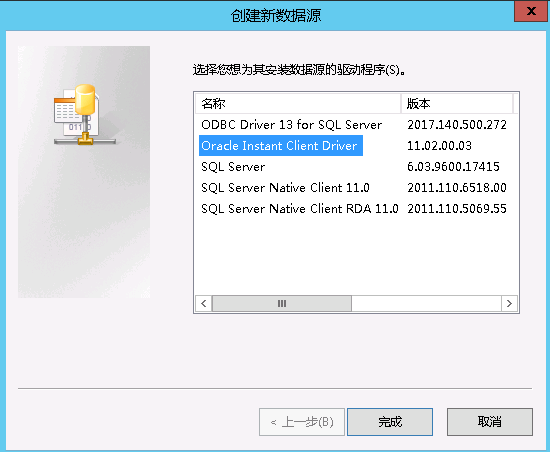
Task: Select the plain SQL Server driver
Action: pyautogui.click(x=233, y=167)
